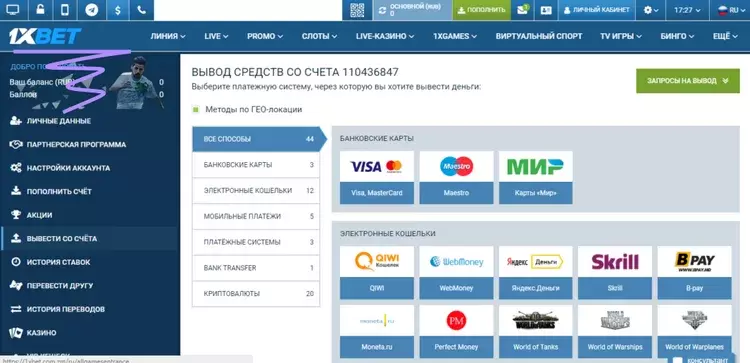Select the Visa, MasterCard payment method
Image resolution: width=750 pixels, height=363 pixels.
coord(377,177)
